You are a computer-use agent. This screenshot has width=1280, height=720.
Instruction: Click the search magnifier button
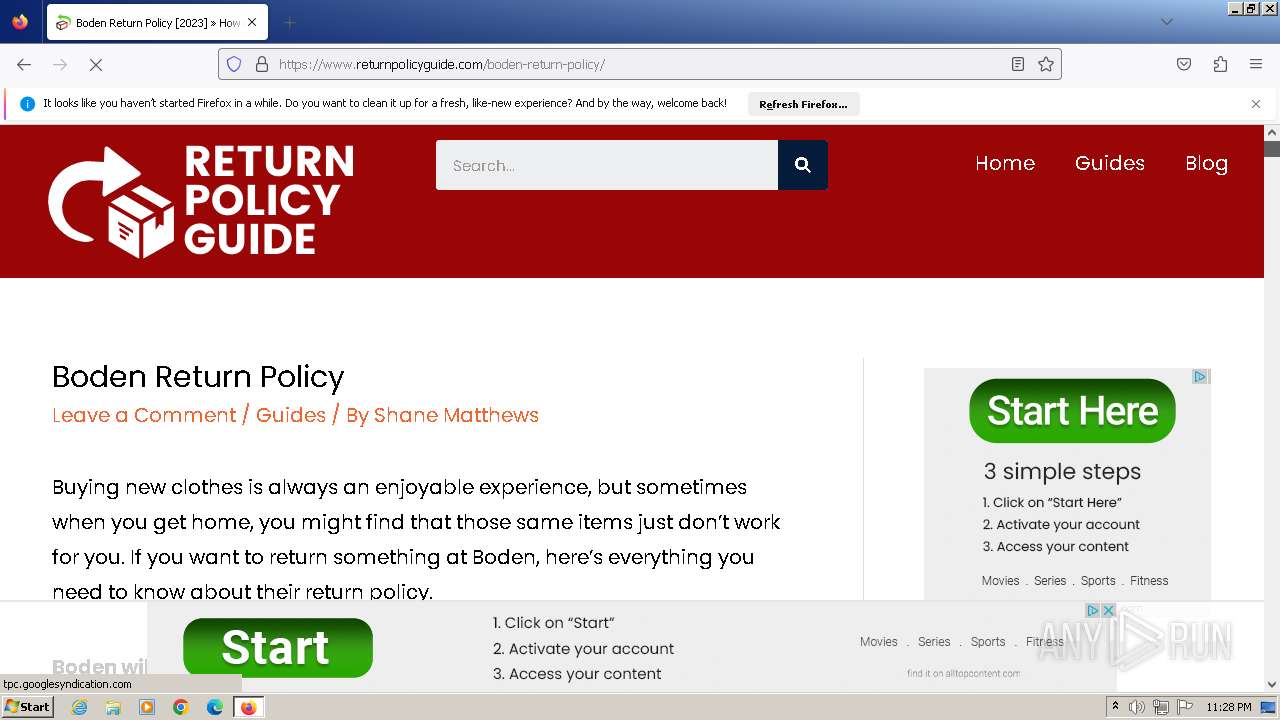[802, 165]
